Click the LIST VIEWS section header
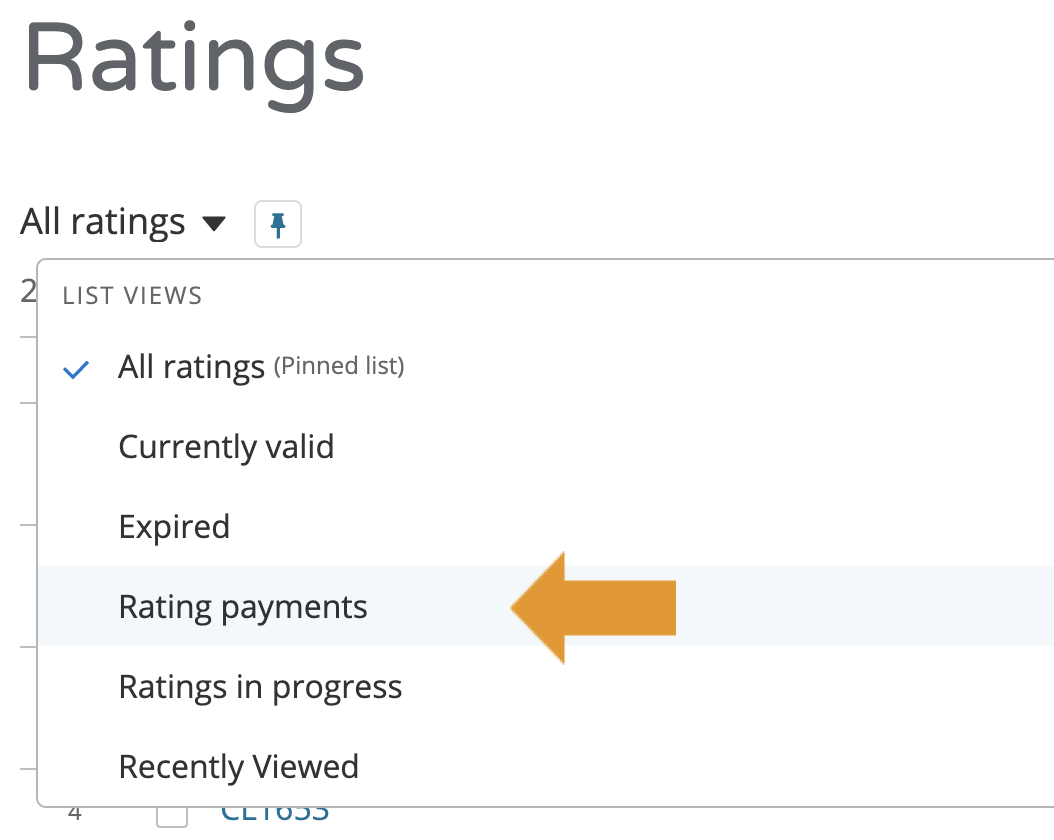The width and height of the screenshot is (1054, 840). click(x=132, y=296)
